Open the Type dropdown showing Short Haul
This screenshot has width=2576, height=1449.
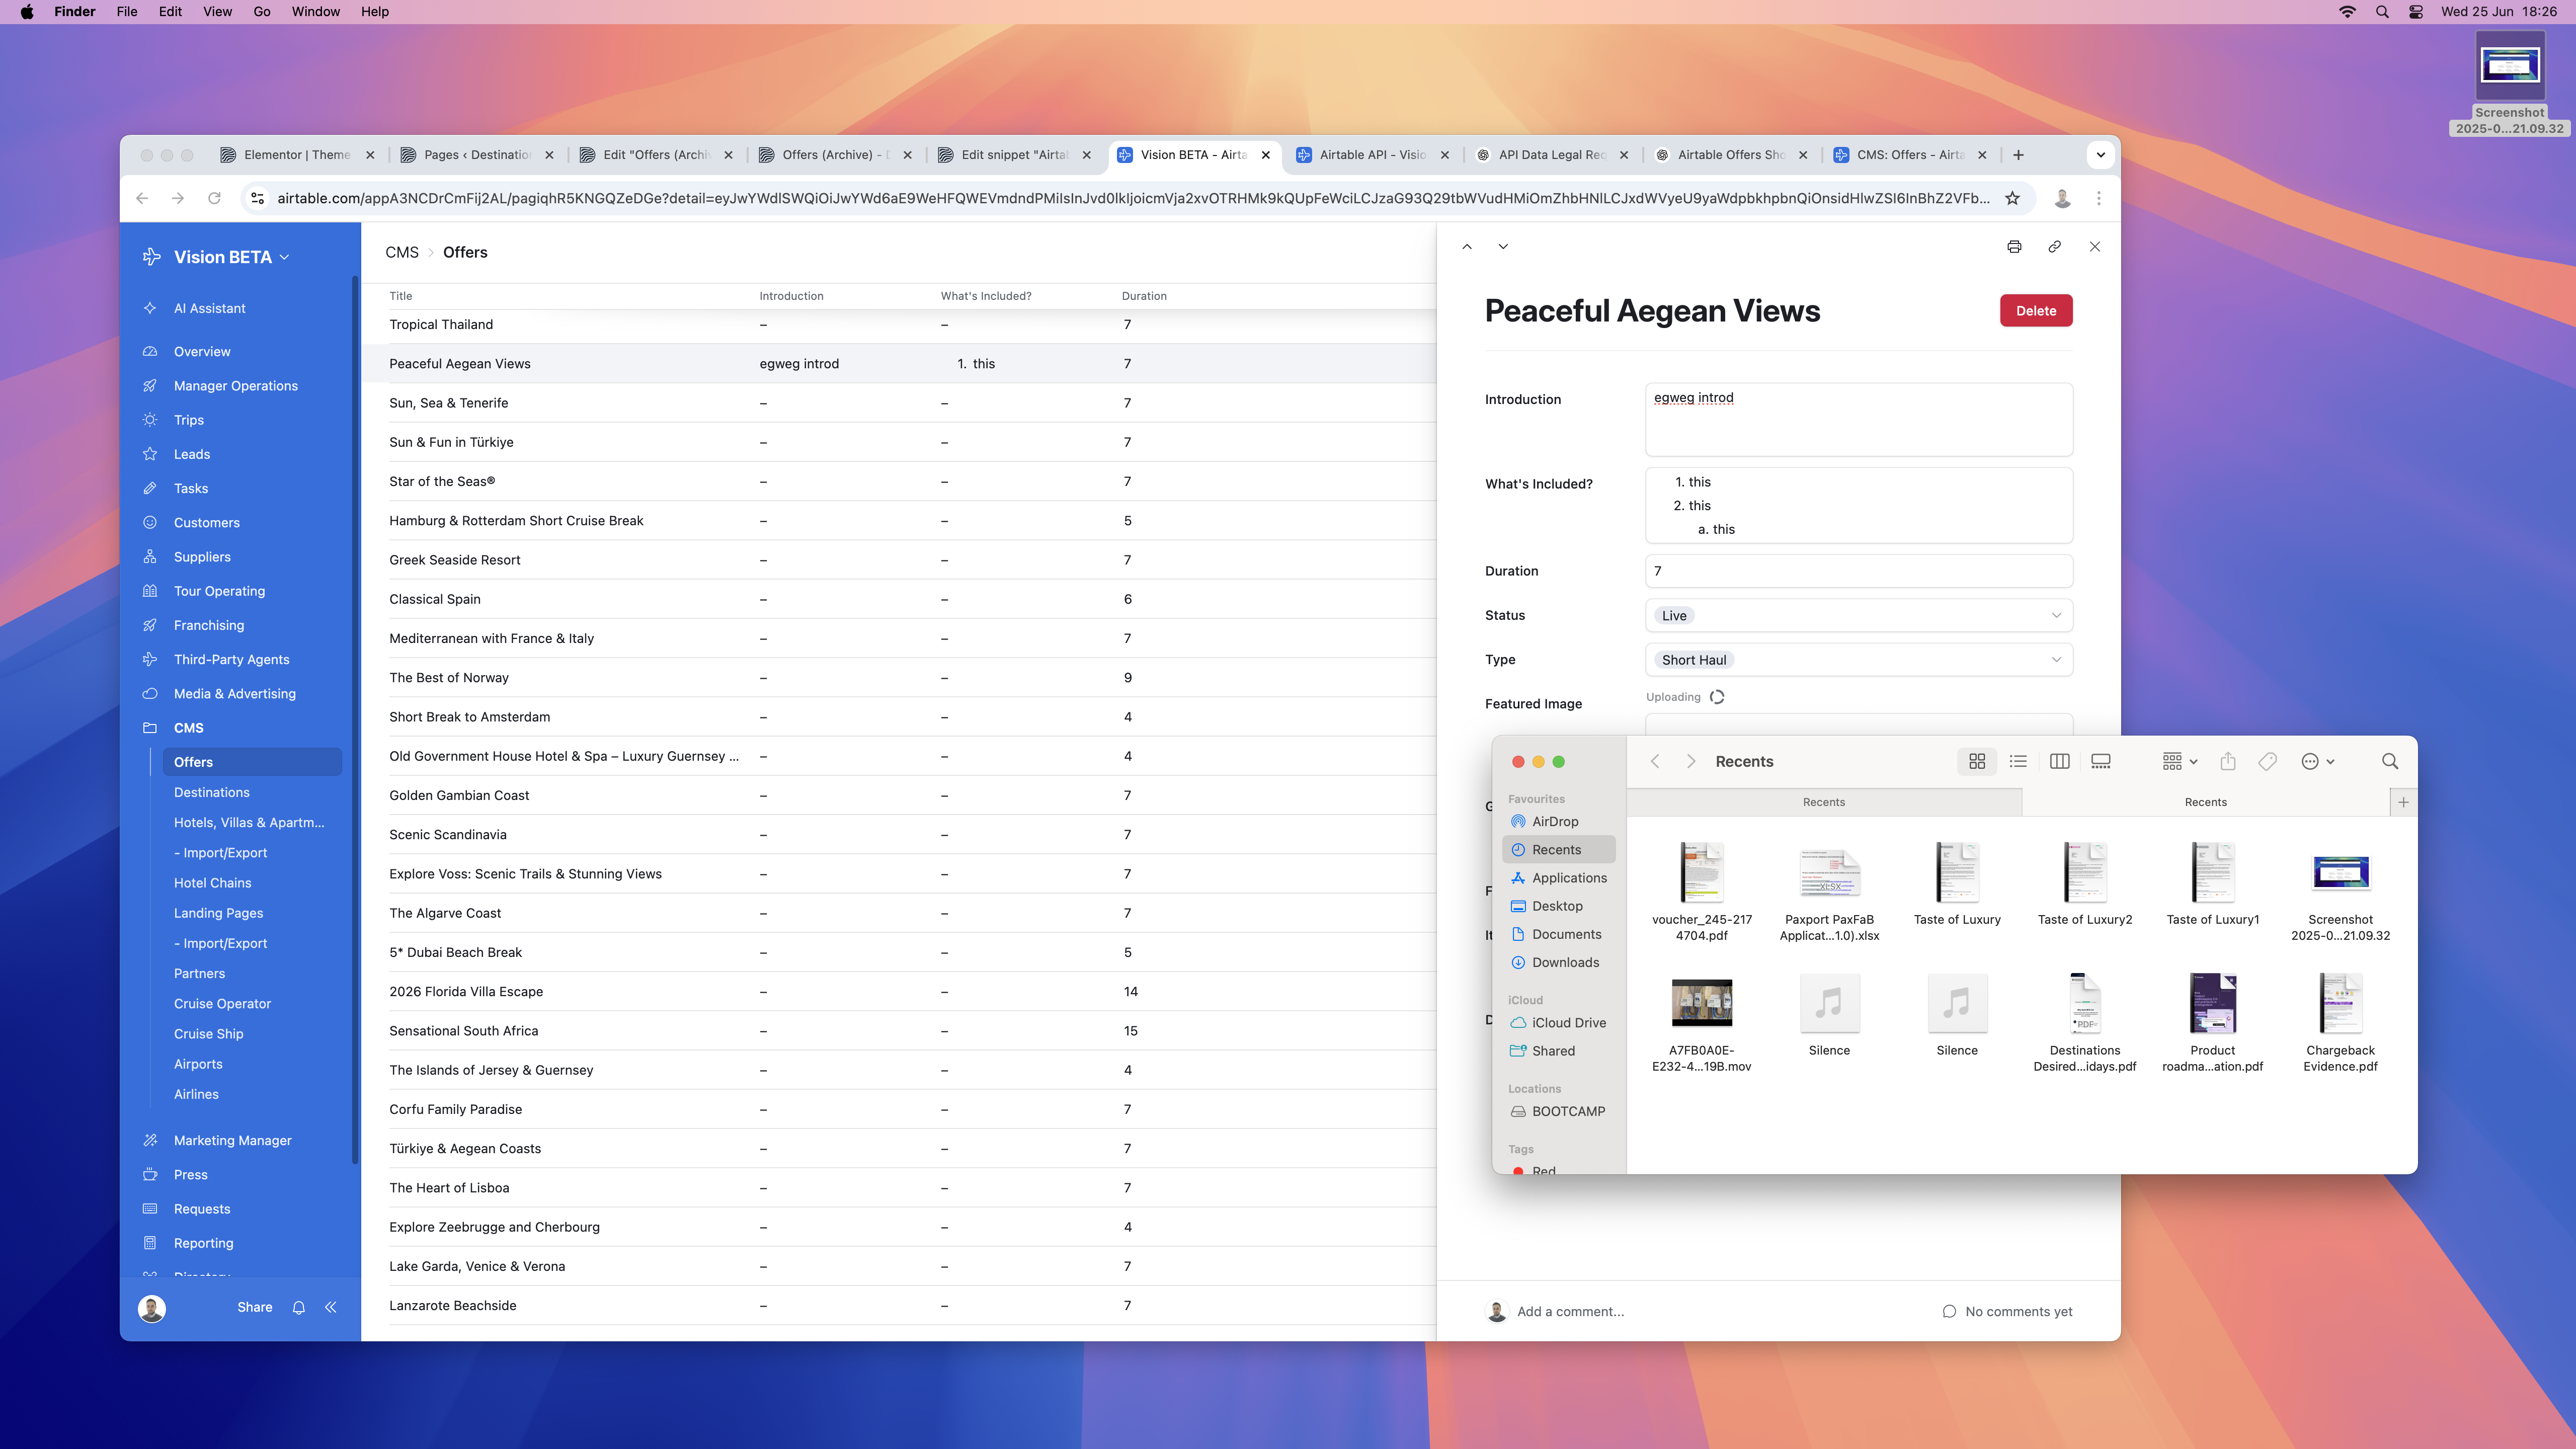point(1858,660)
